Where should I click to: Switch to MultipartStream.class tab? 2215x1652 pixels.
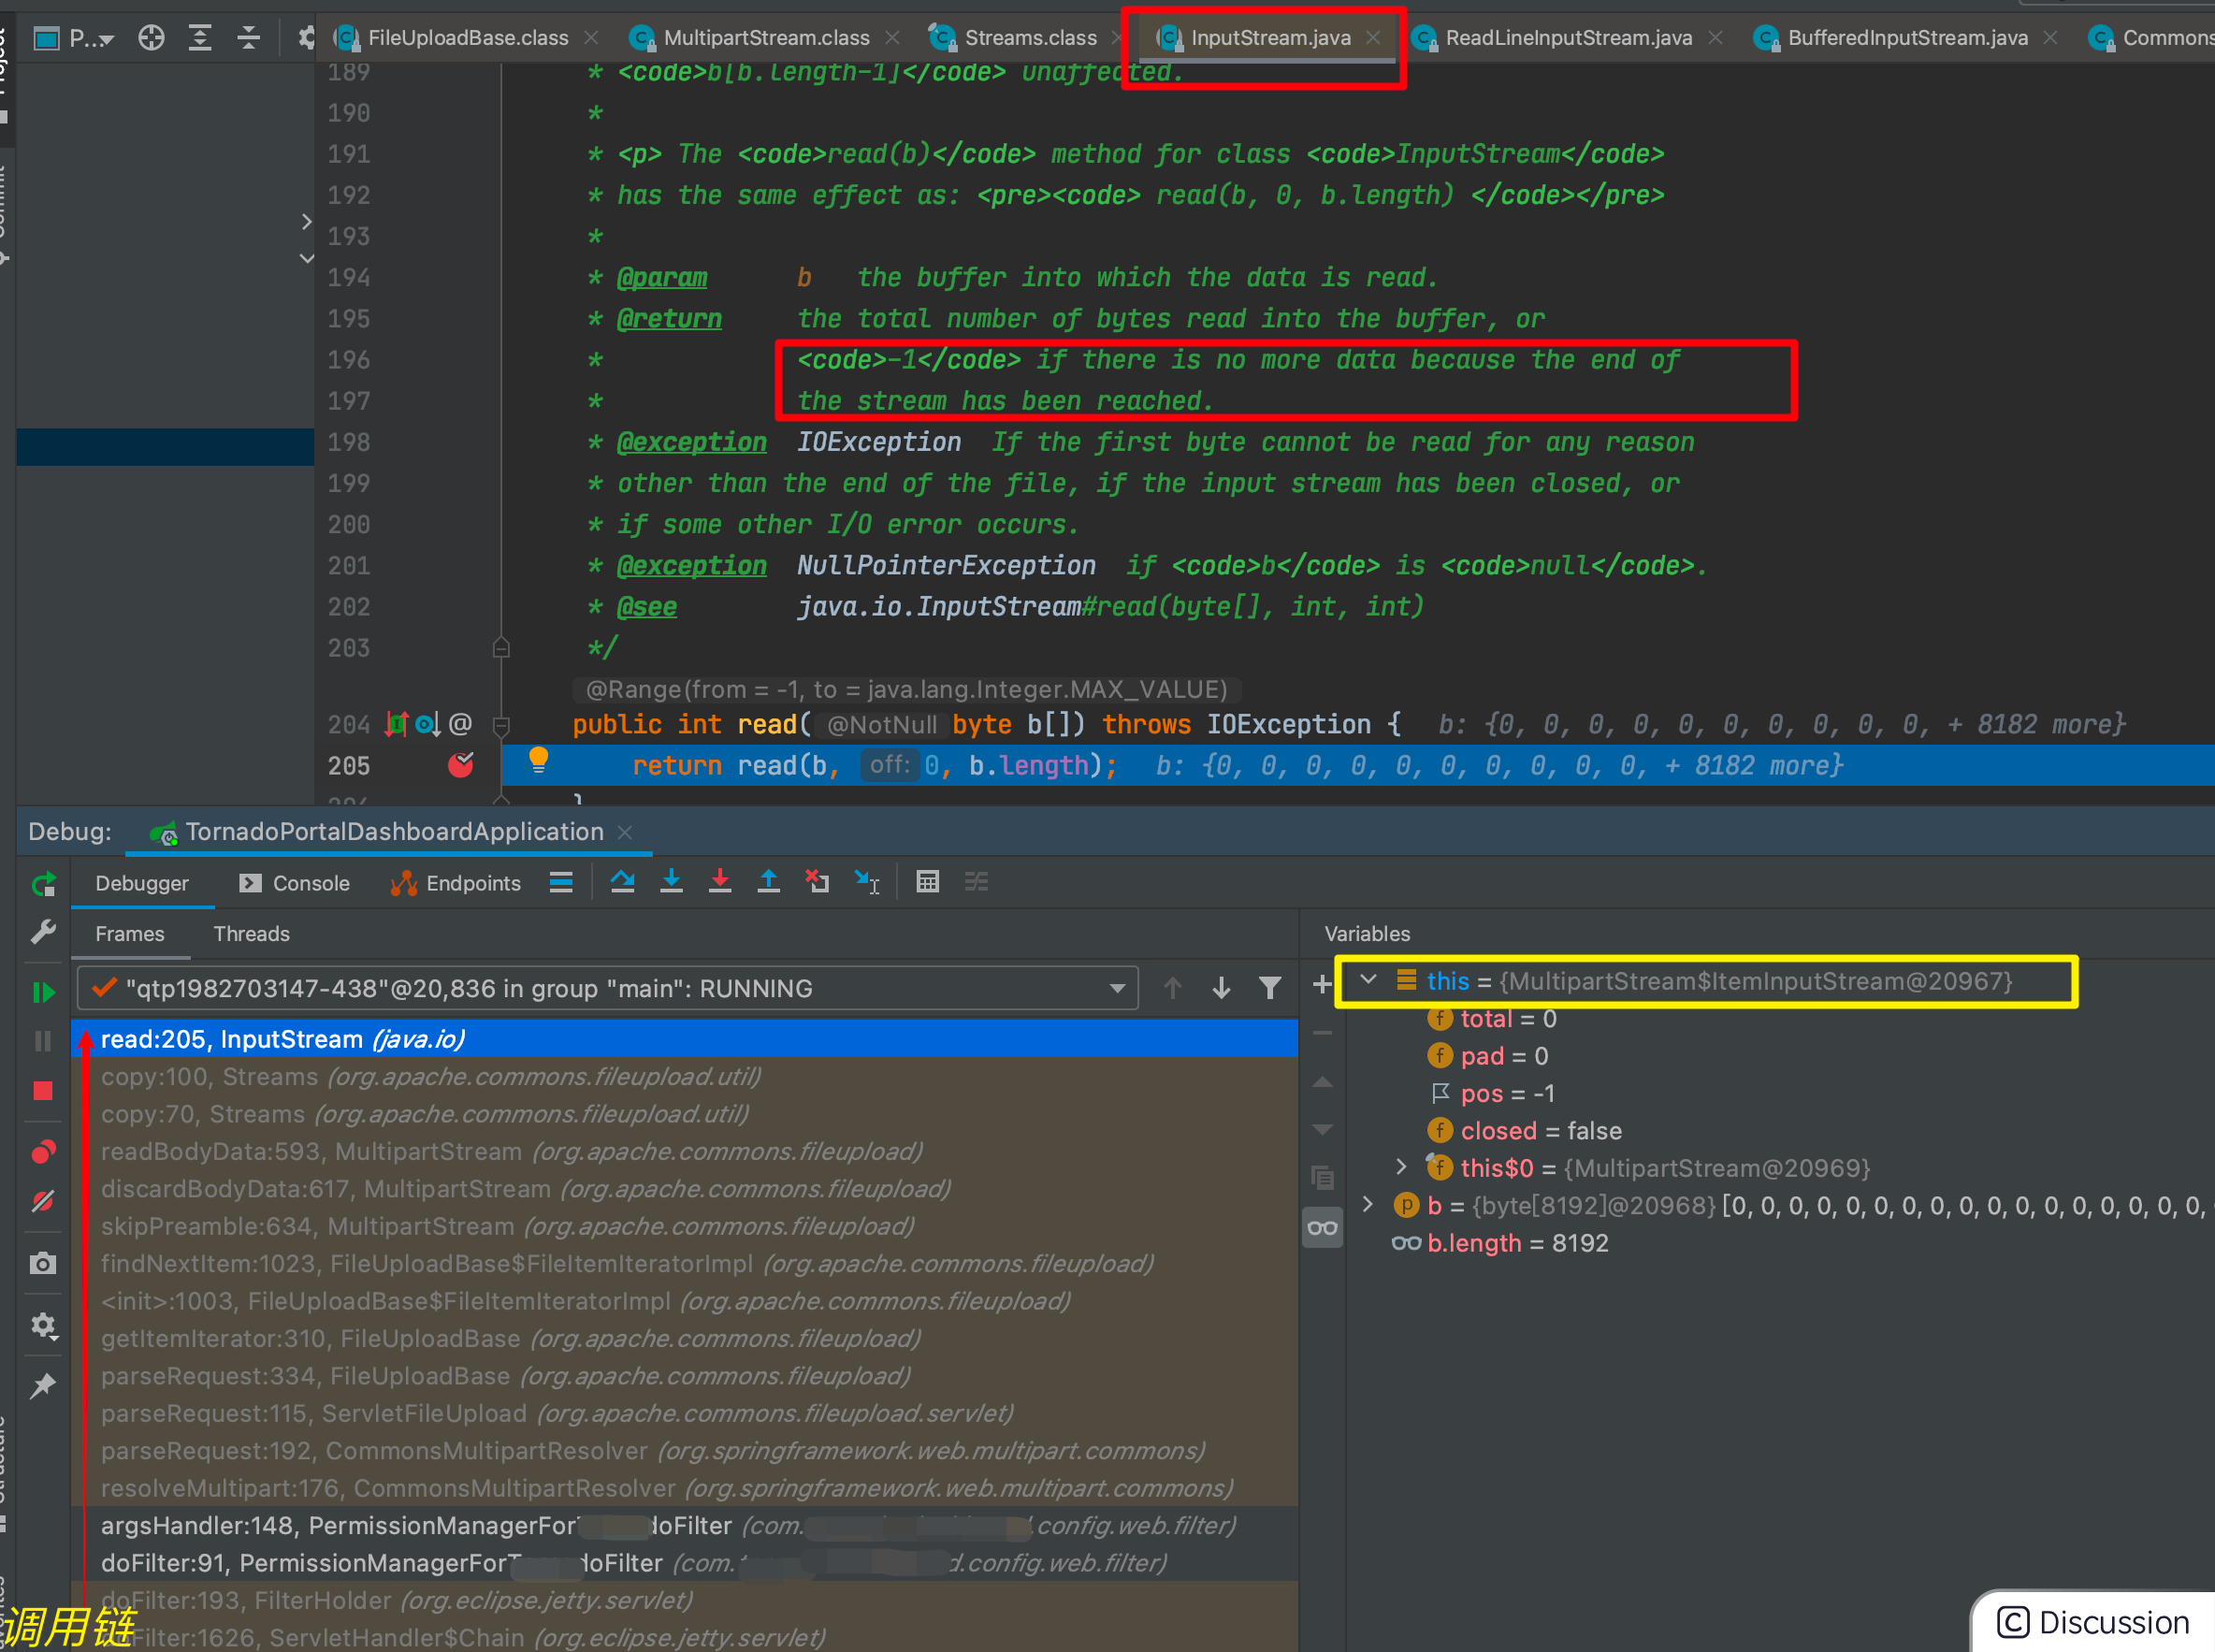(x=765, y=38)
